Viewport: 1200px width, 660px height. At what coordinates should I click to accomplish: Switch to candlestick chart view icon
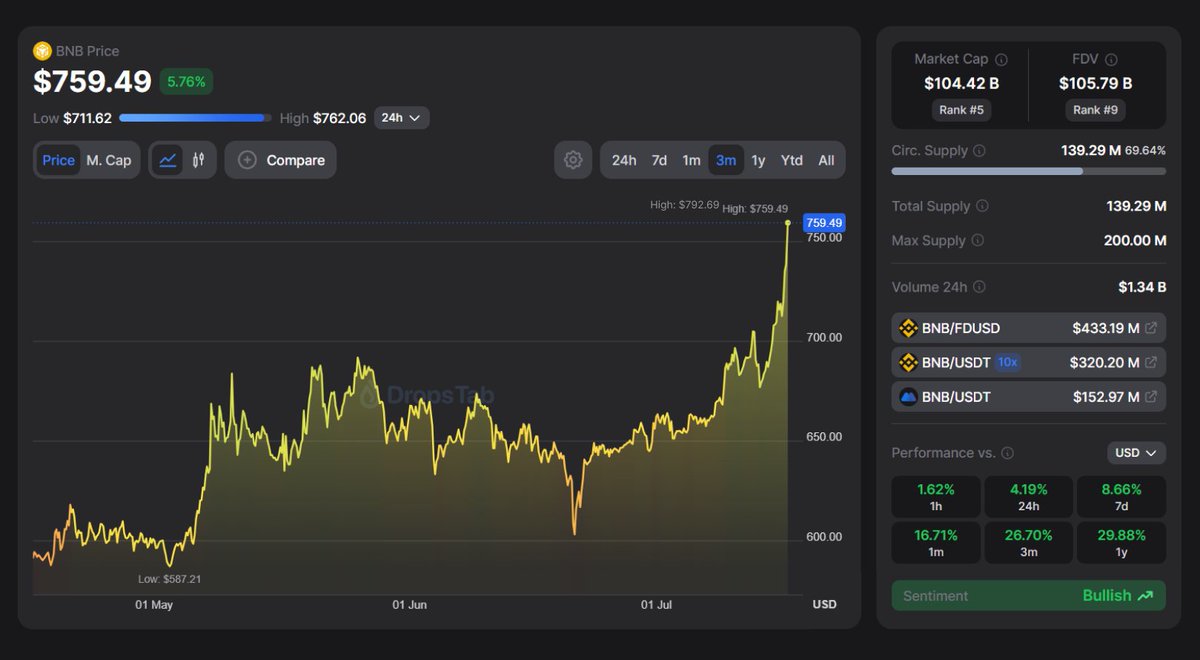click(x=198, y=160)
